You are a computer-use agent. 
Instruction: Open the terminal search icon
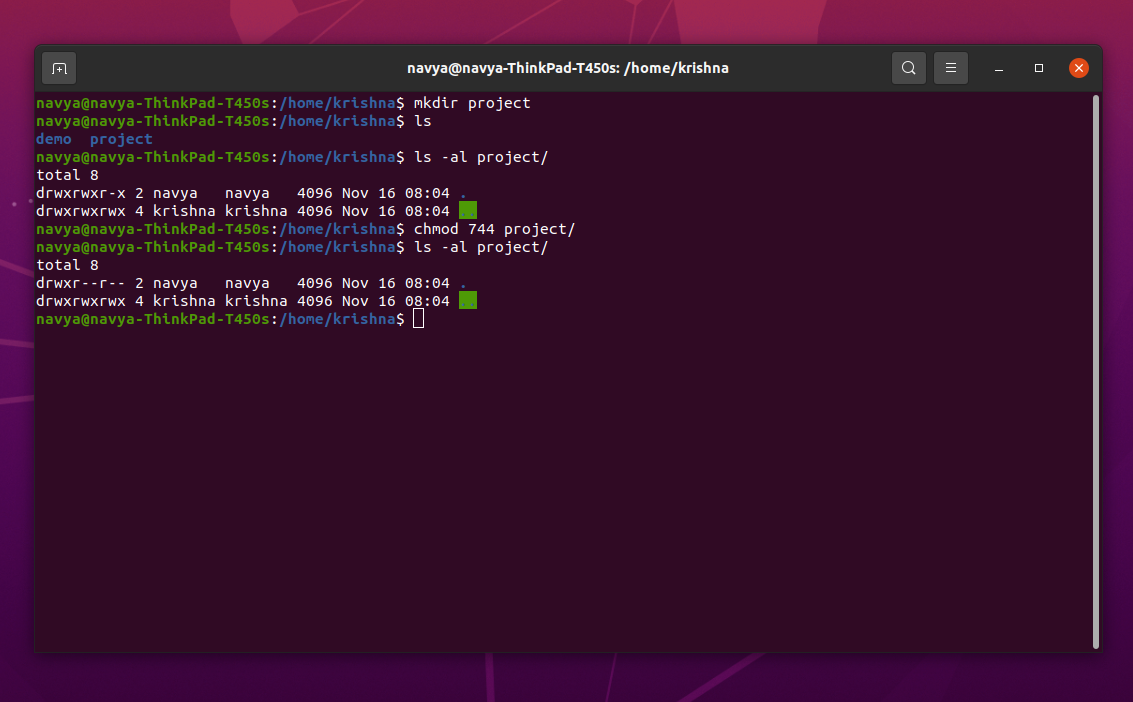tap(908, 68)
